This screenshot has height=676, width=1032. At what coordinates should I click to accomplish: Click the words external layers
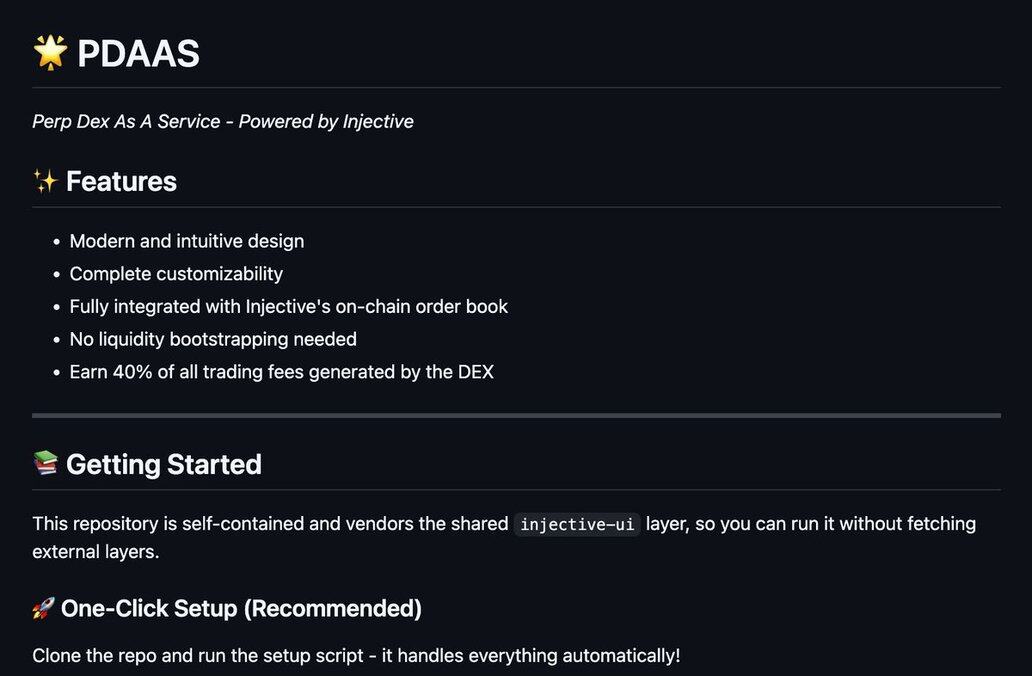[x=94, y=551]
